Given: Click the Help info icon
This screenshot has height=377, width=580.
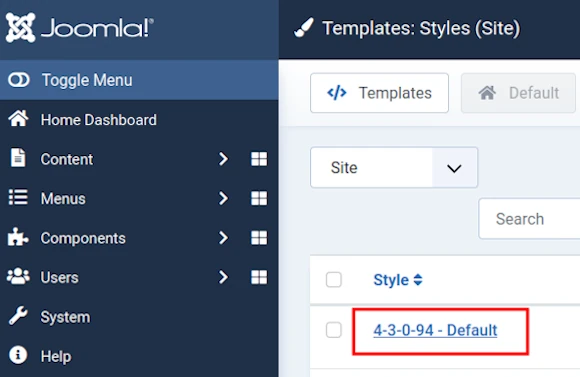Looking at the screenshot, I should pos(18,355).
